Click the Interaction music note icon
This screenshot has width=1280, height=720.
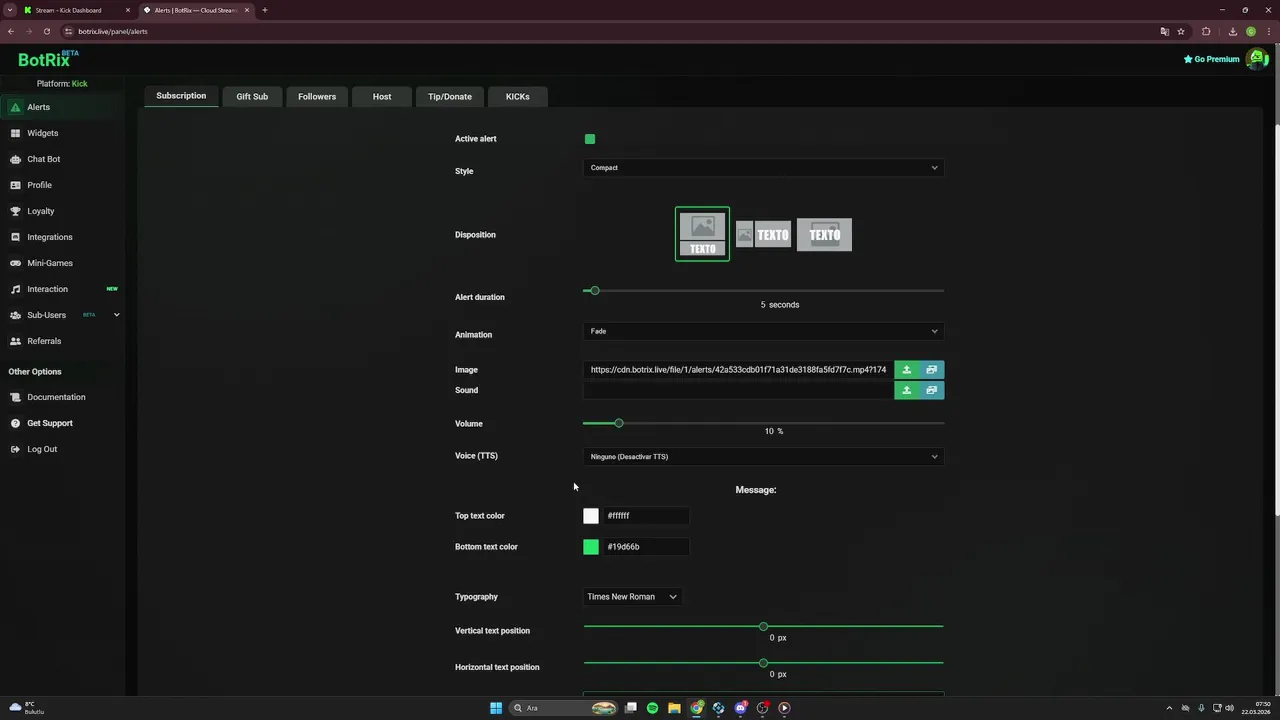click(15, 289)
